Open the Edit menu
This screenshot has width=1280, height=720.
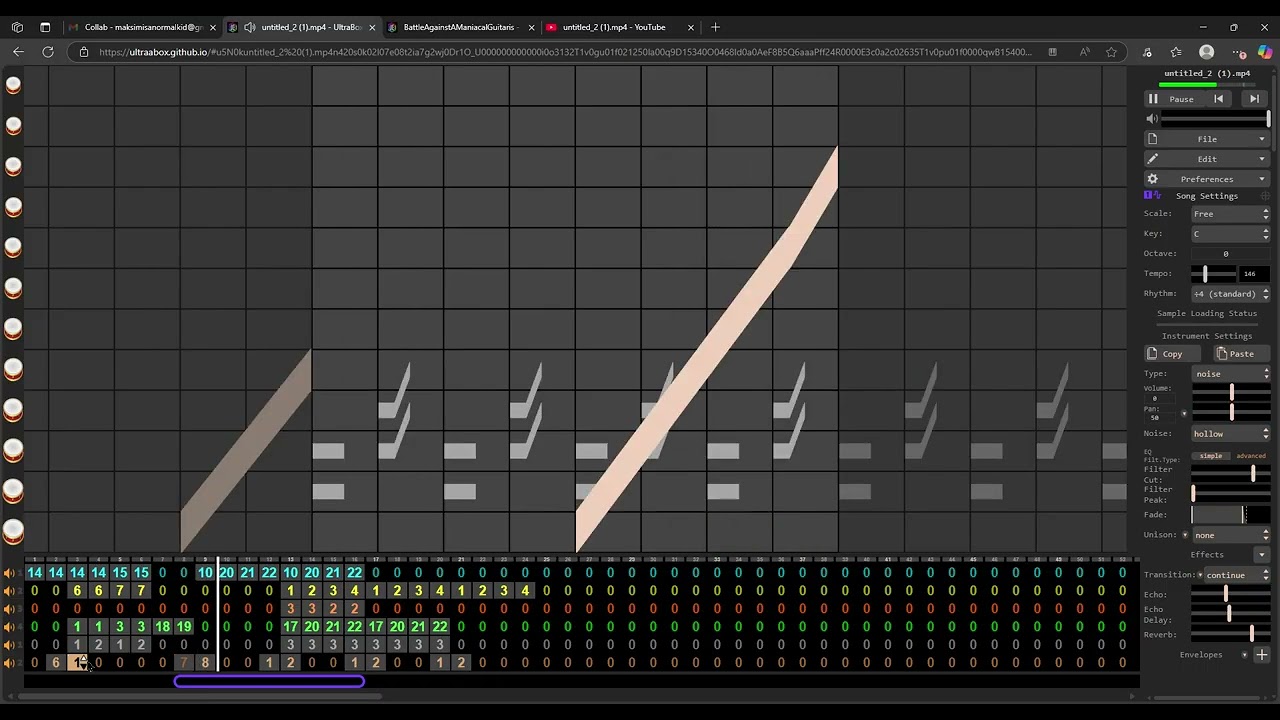pos(1207,159)
